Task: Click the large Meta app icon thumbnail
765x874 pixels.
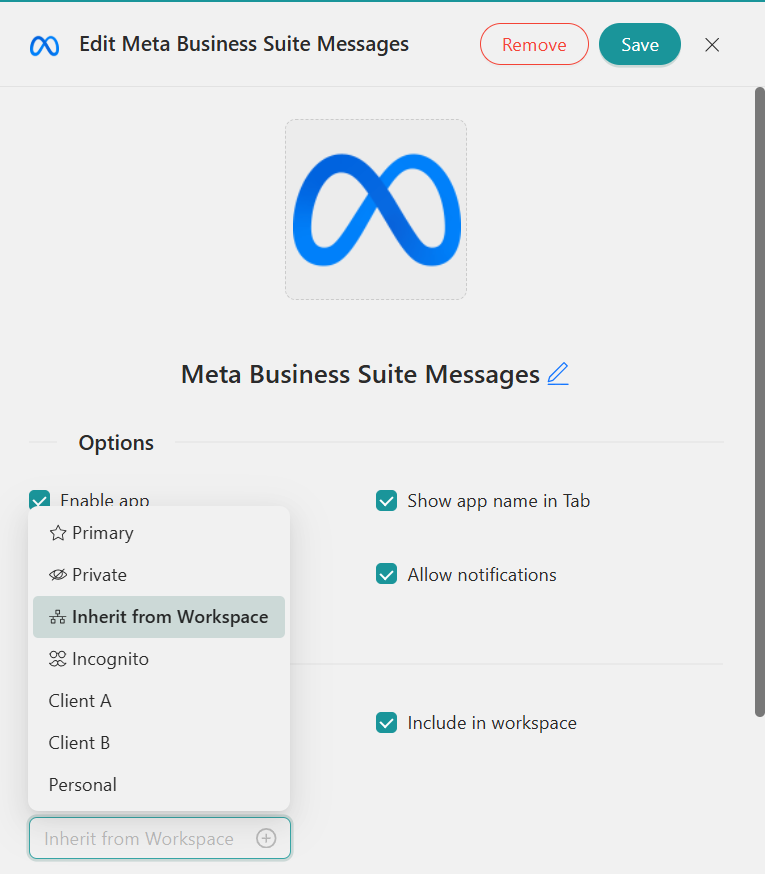Action: coord(376,210)
